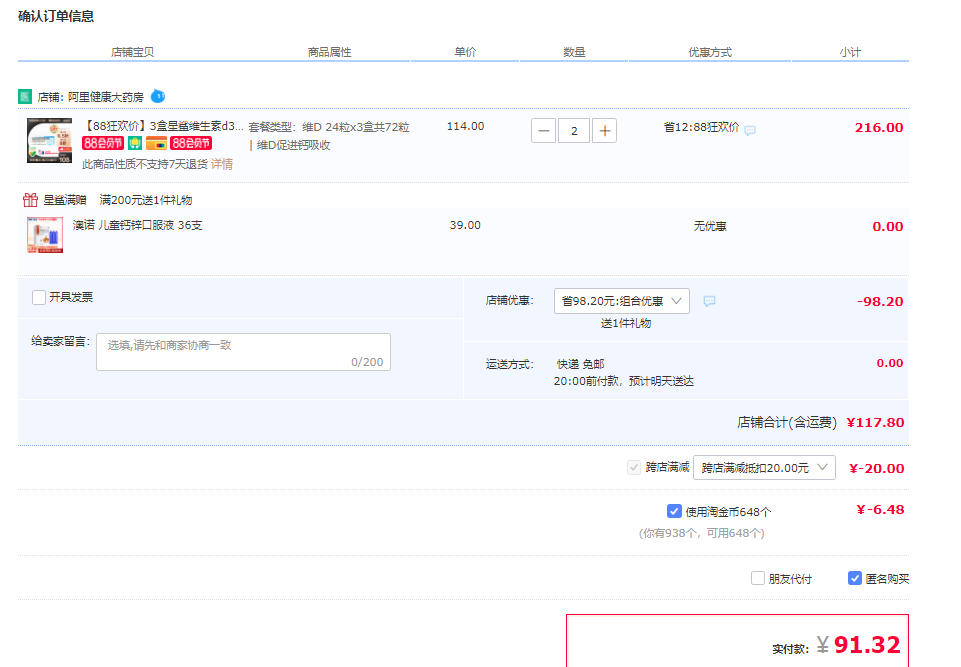The image size is (961, 667).
Task: Open product title 【88狂欢价】3盒星鲨维生素d3
Action: point(162,126)
